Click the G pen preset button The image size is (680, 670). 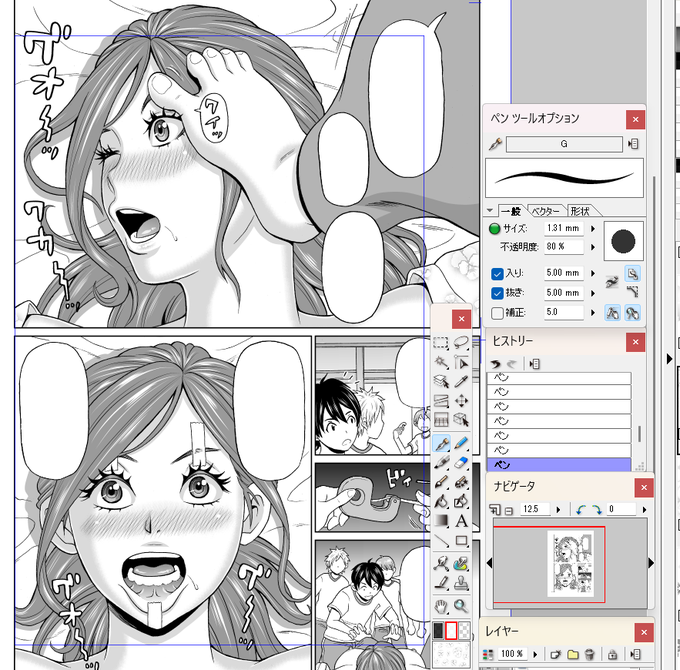pos(564,144)
